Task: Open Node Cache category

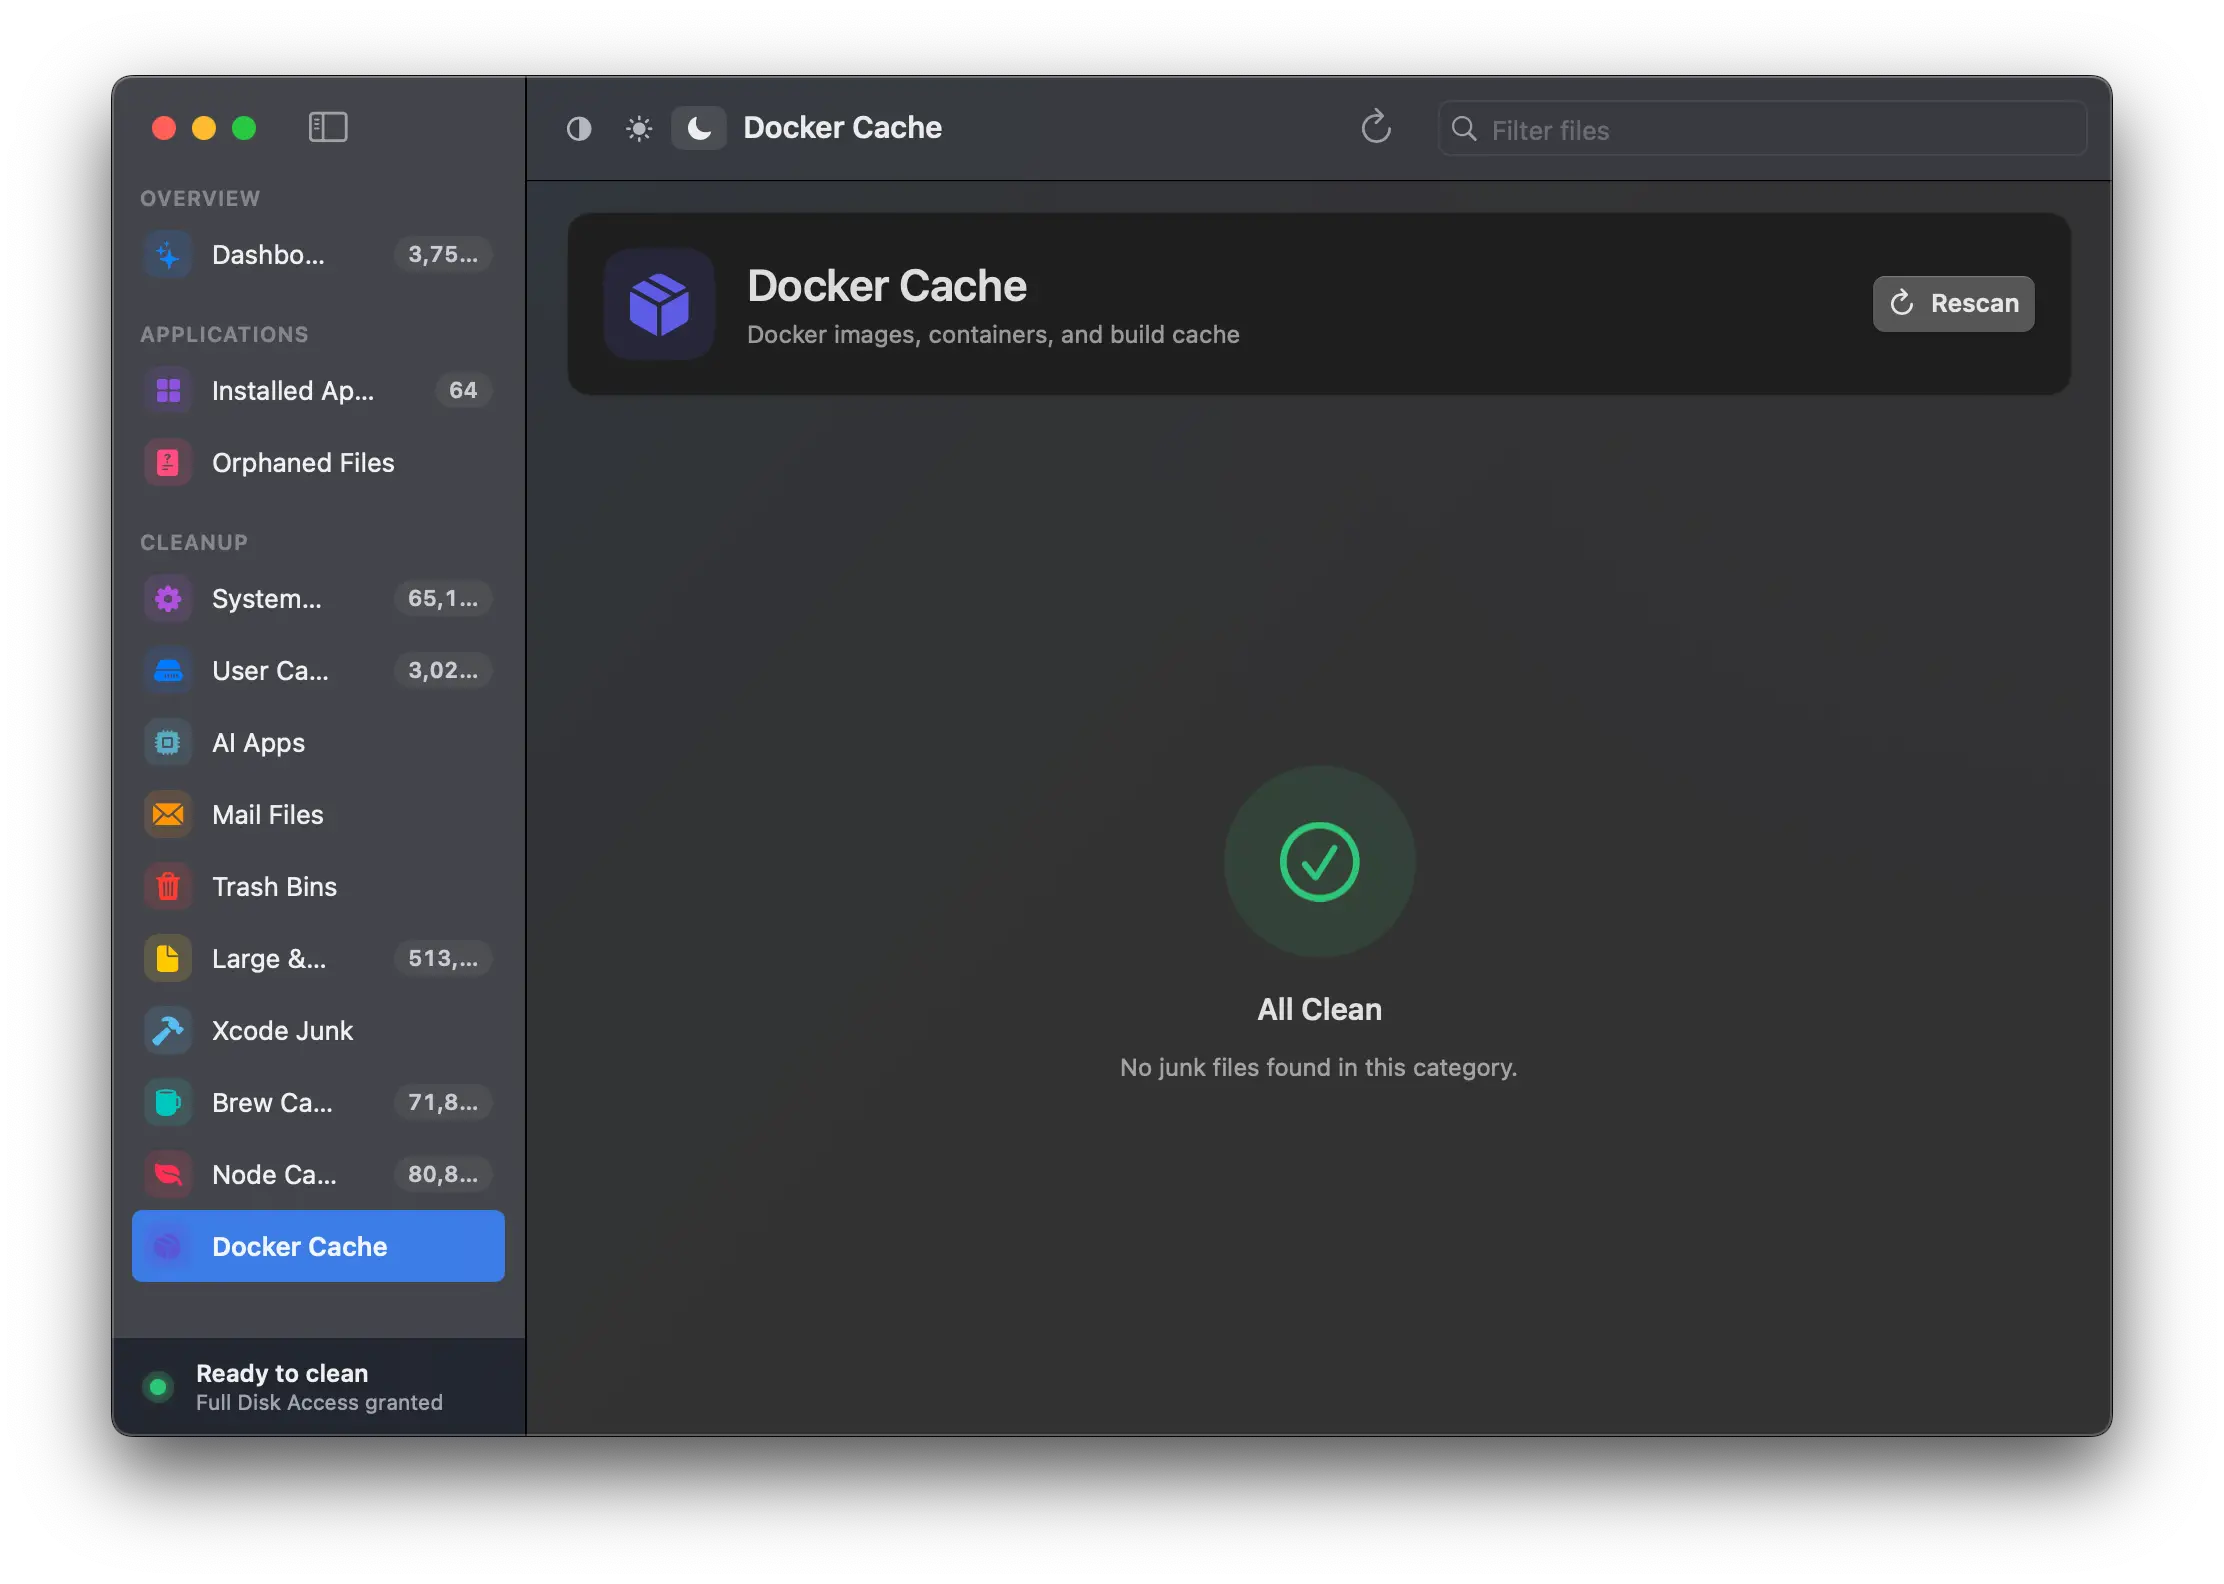Action: tap(318, 1174)
